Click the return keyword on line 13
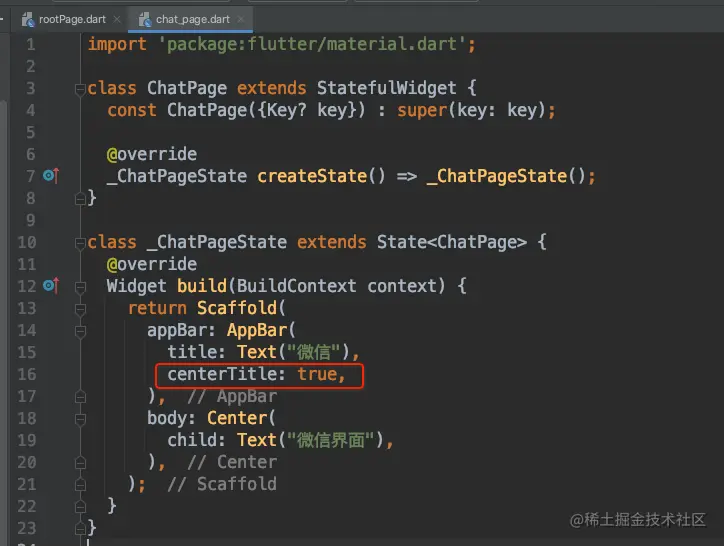The width and height of the screenshot is (724, 546). pyautogui.click(x=157, y=308)
